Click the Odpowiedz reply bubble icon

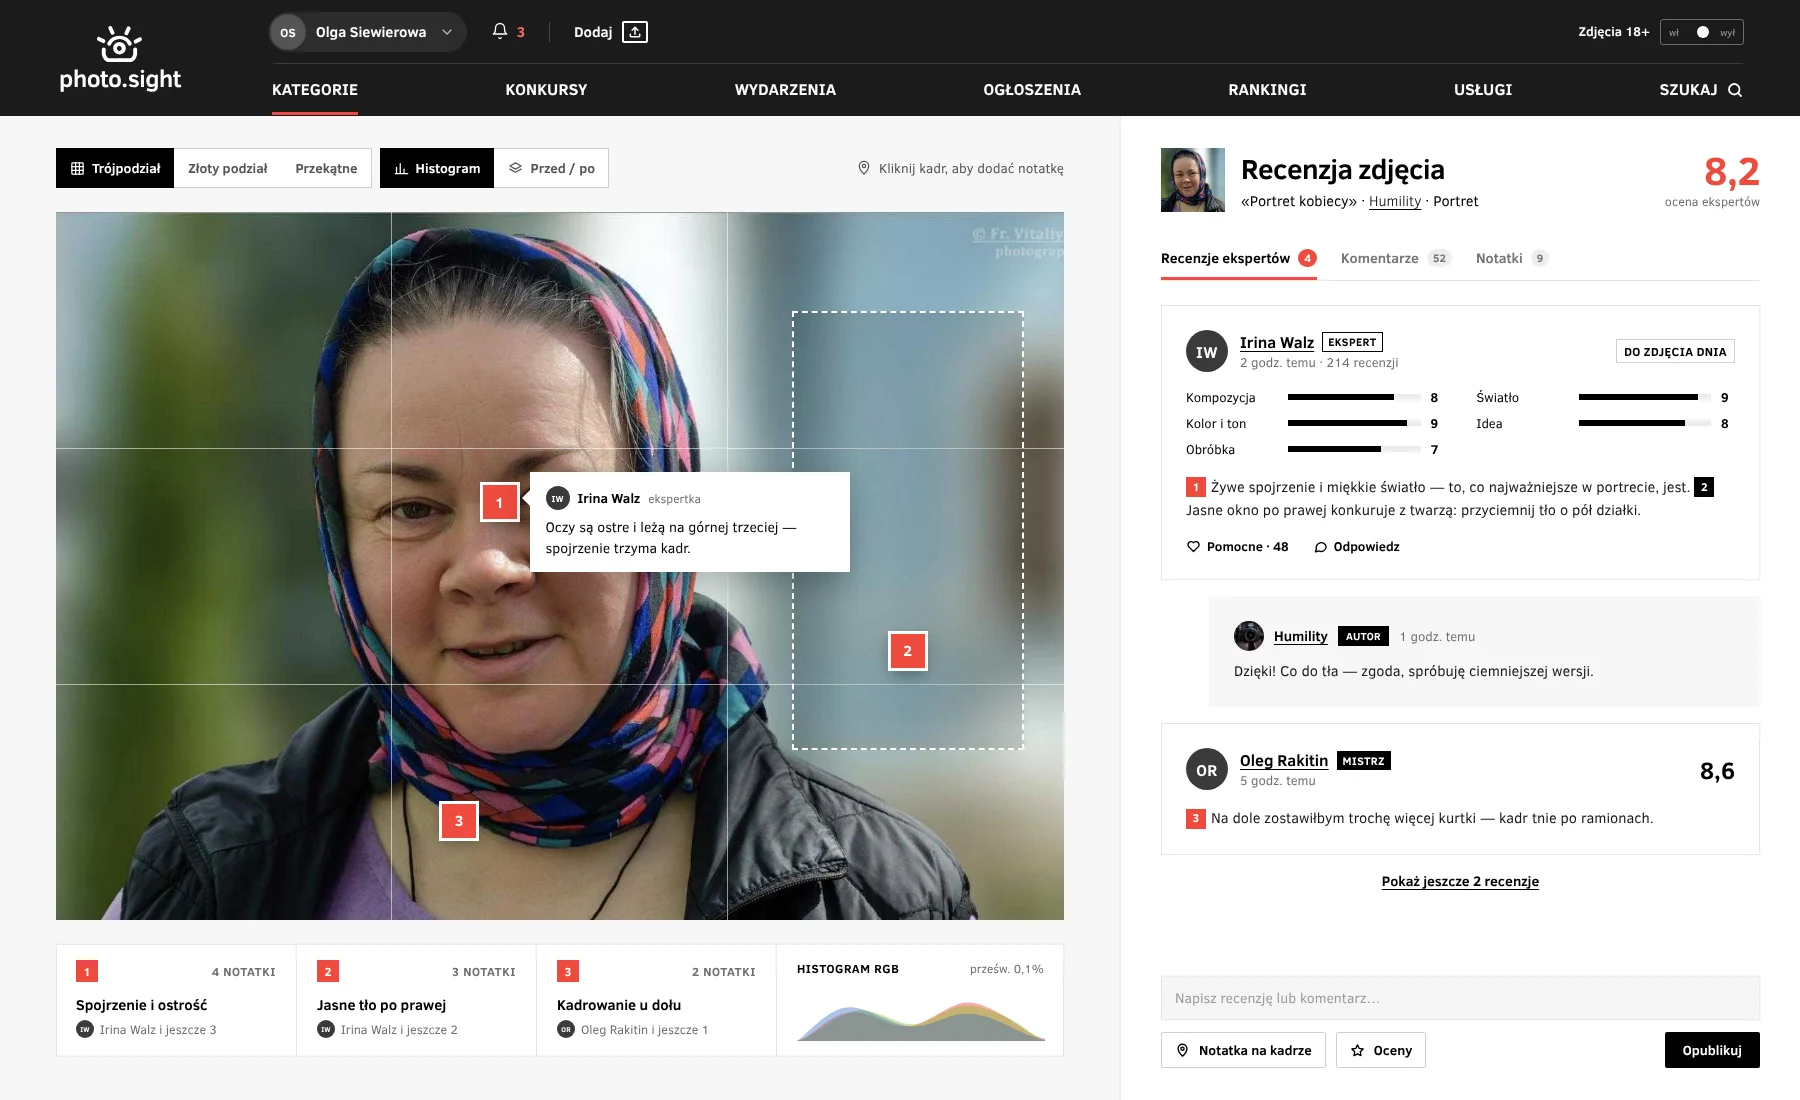tap(1320, 547)
